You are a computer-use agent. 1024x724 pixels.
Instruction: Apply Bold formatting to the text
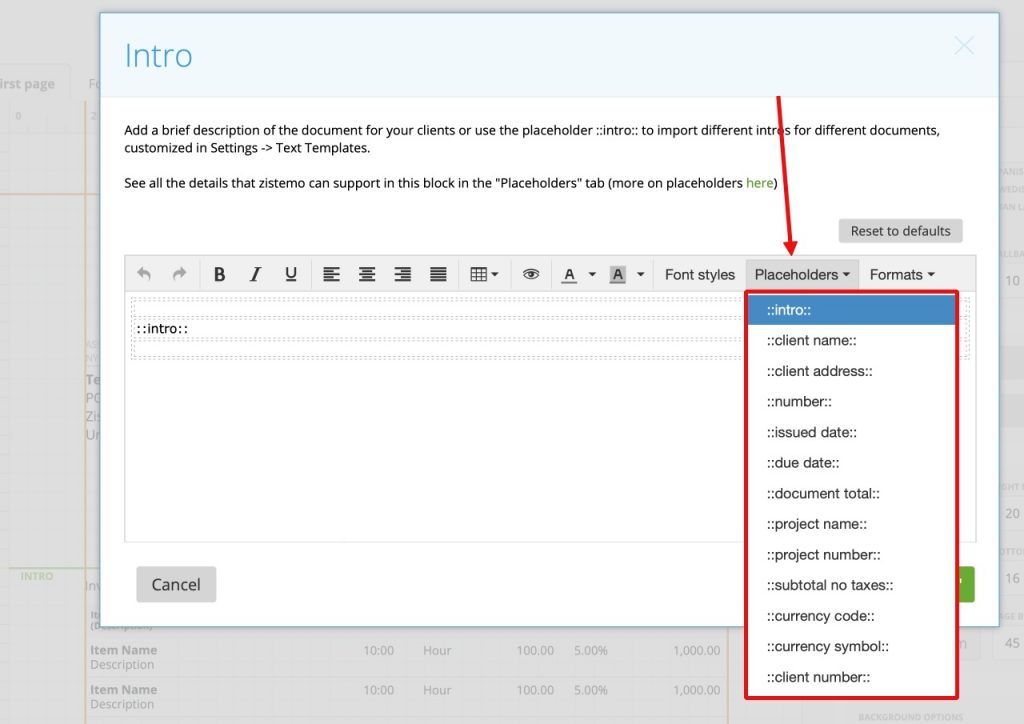(219, 274)
